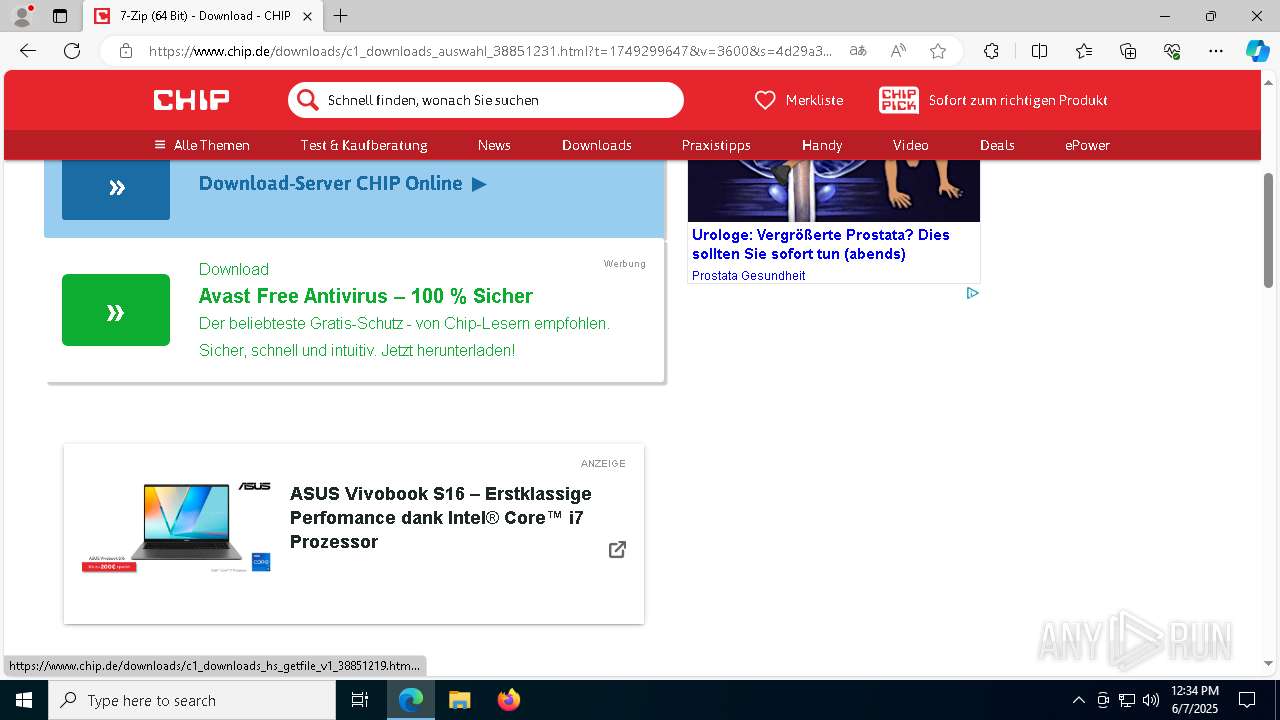Open Merkliste heart icon
The height and width of the screenshot is (720, 1280).
click(x=765, y=100)
